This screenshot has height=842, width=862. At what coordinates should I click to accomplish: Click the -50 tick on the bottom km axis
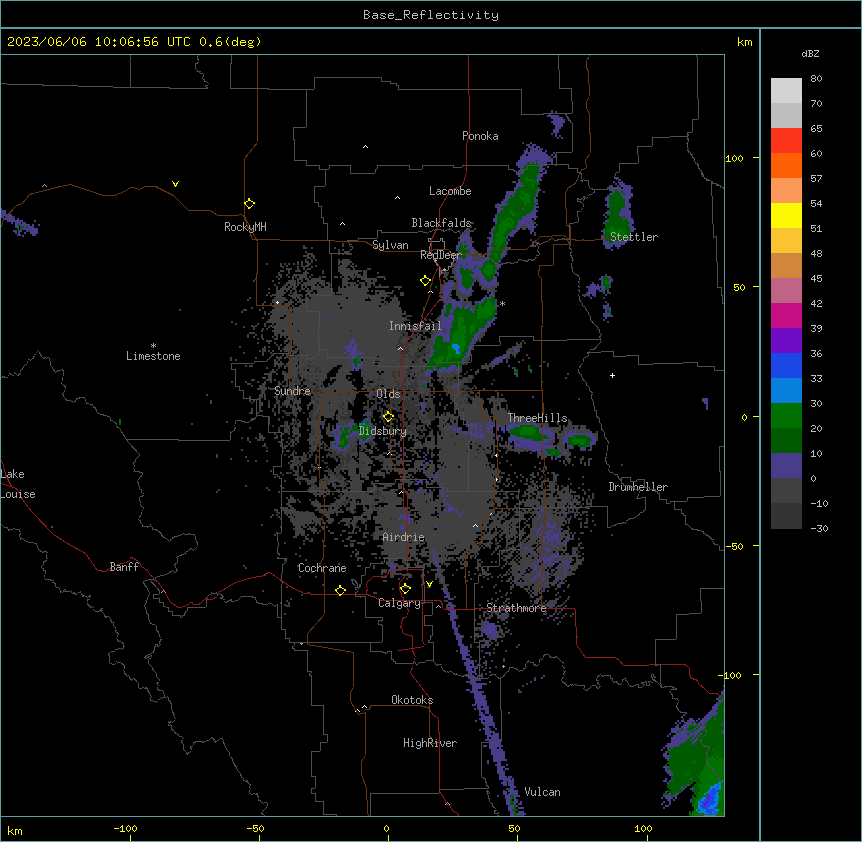tap(255, 828)
